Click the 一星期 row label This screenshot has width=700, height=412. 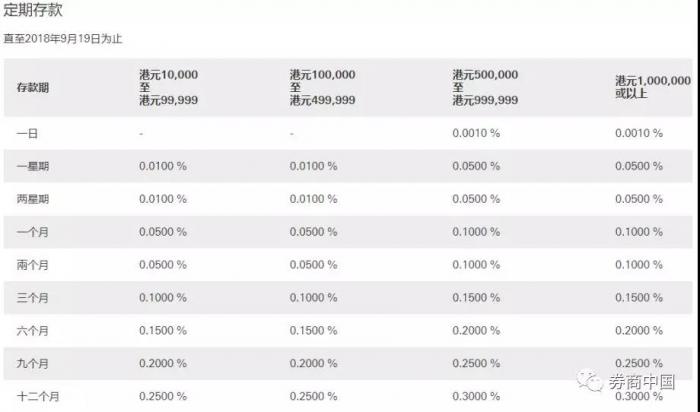click(32, 166)
